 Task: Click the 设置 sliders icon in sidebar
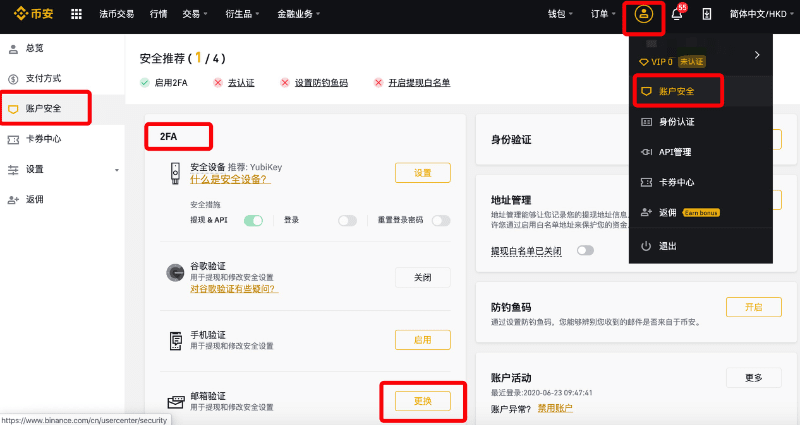13,169
